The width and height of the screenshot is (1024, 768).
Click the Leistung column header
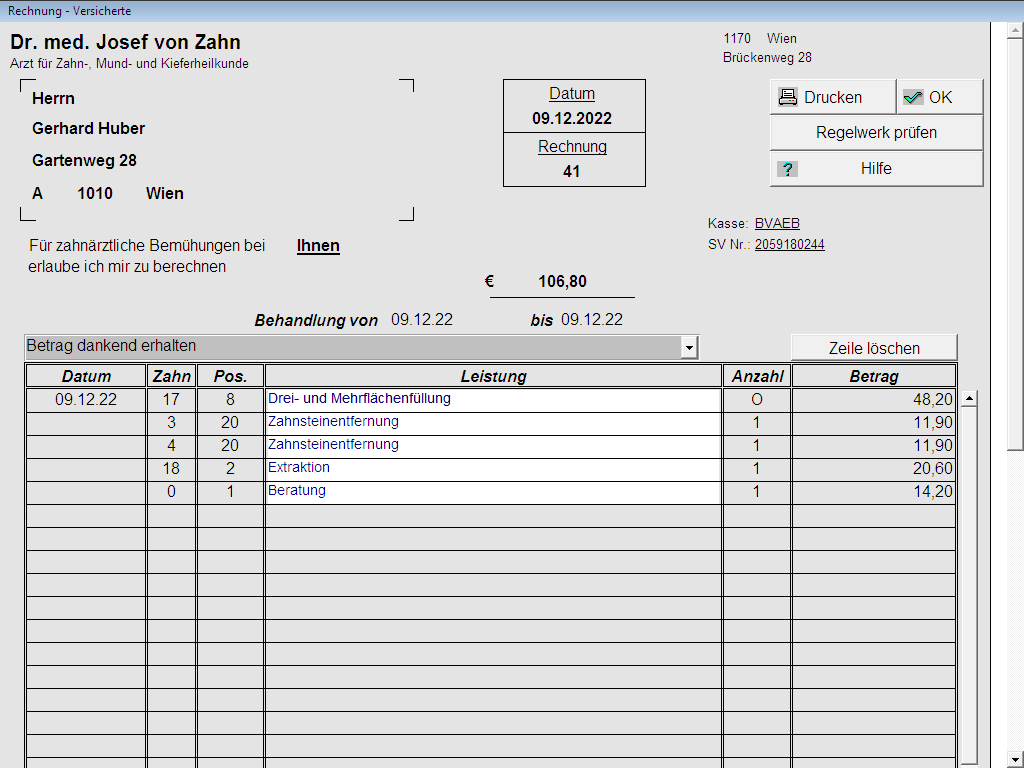(493, 377)
